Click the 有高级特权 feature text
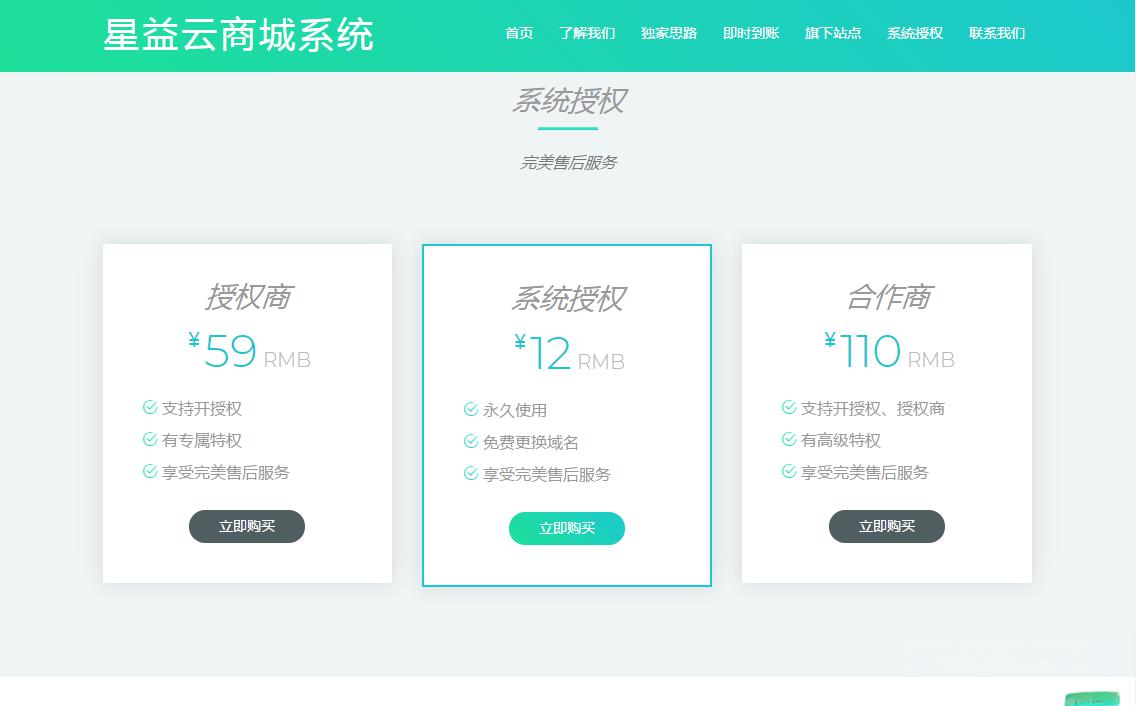This screenshot has width=1136, height=706. point(840,440)
